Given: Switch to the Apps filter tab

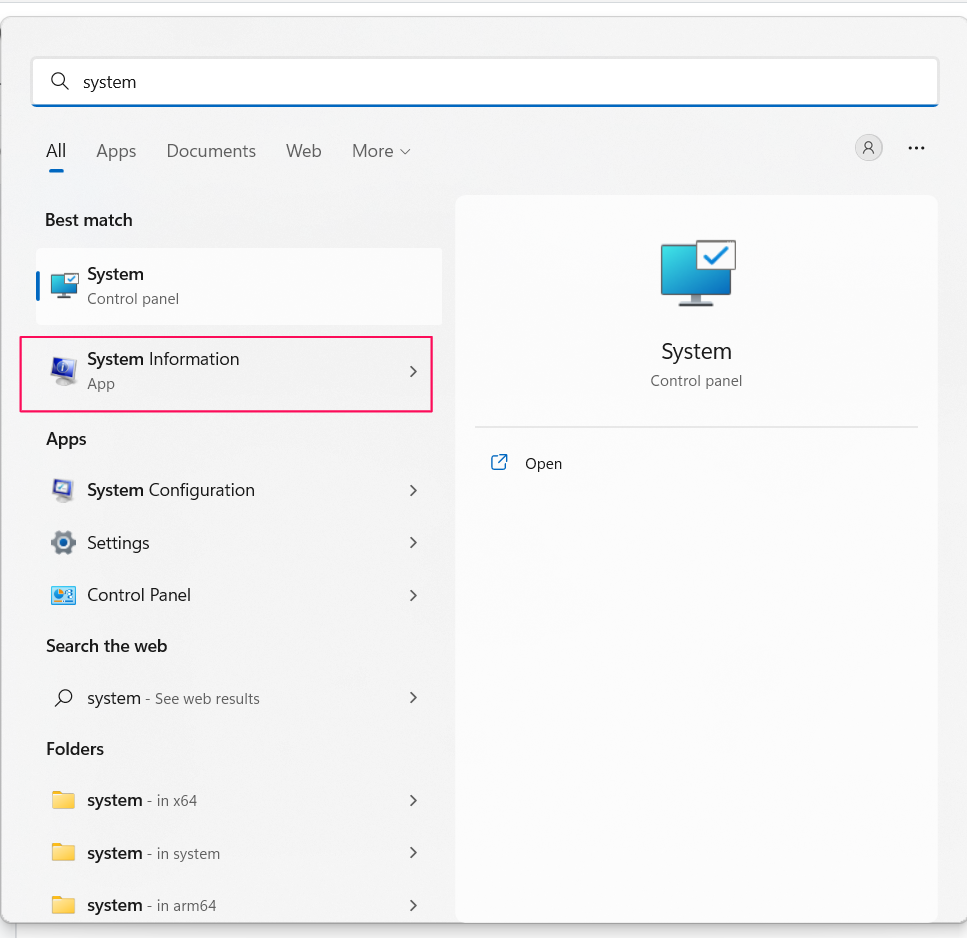Looking at the screenshot, I should [x=116, y=151].
